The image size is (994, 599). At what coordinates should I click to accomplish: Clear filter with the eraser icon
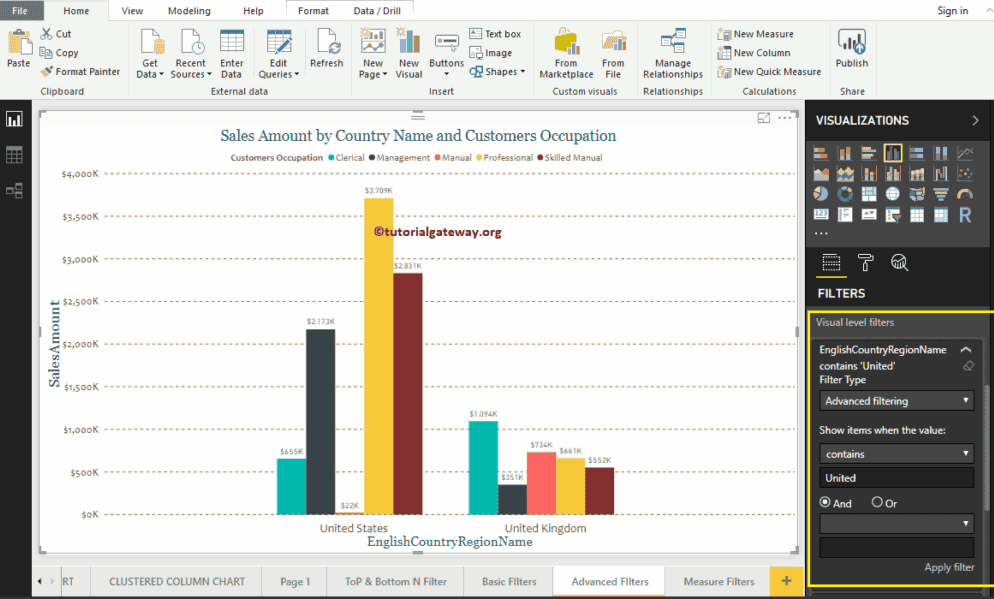[967, 366]
